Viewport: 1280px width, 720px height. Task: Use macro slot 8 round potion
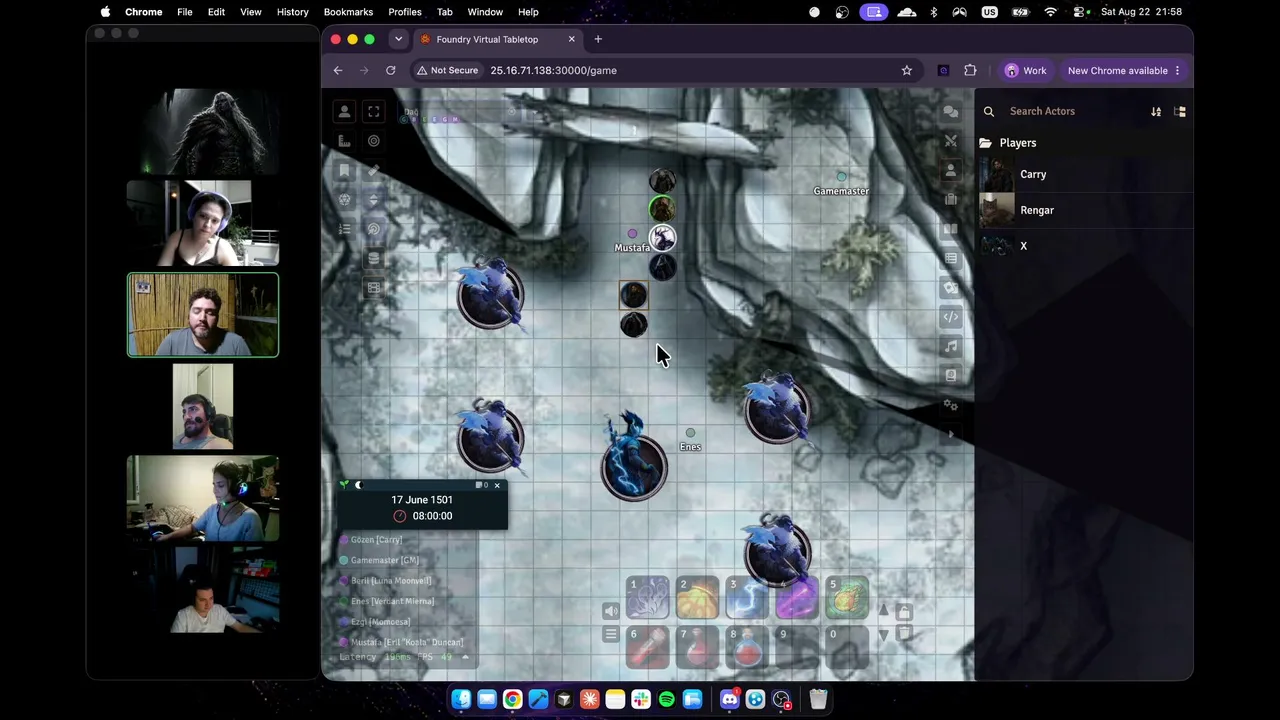748,648
